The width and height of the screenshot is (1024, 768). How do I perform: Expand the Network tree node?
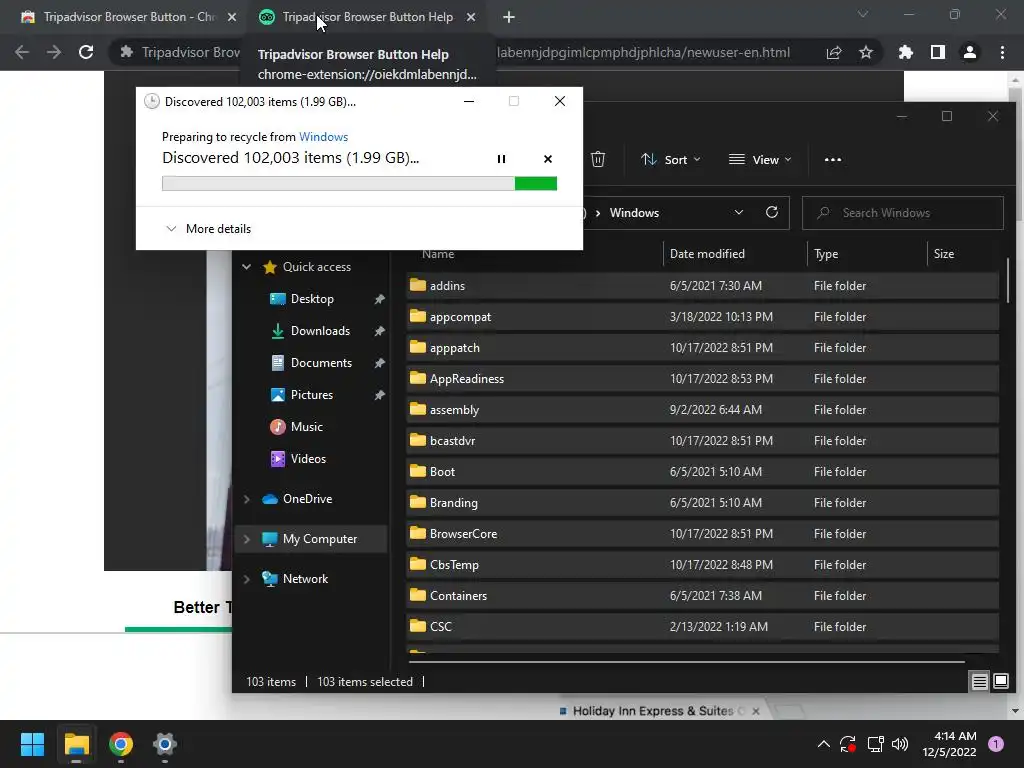[x=246, y=579]
